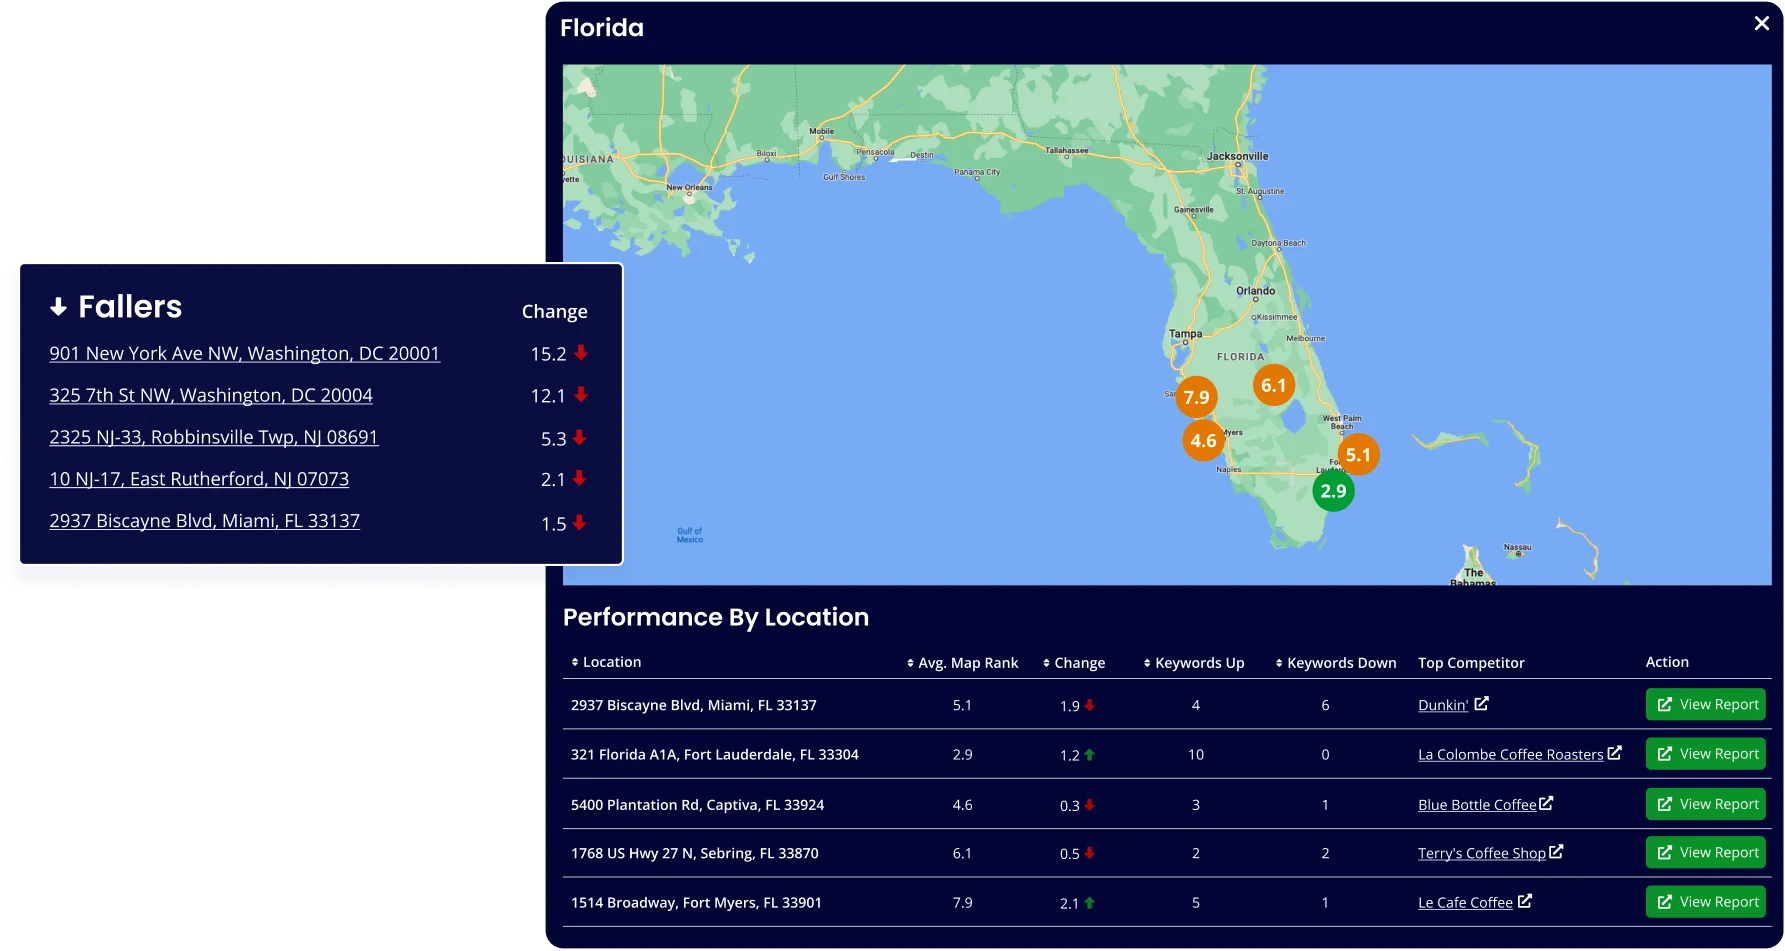View Report for 1514 Broadway, Fort Myers
This screenshot has height=951, width=1785.
(x=1705, y=902)
